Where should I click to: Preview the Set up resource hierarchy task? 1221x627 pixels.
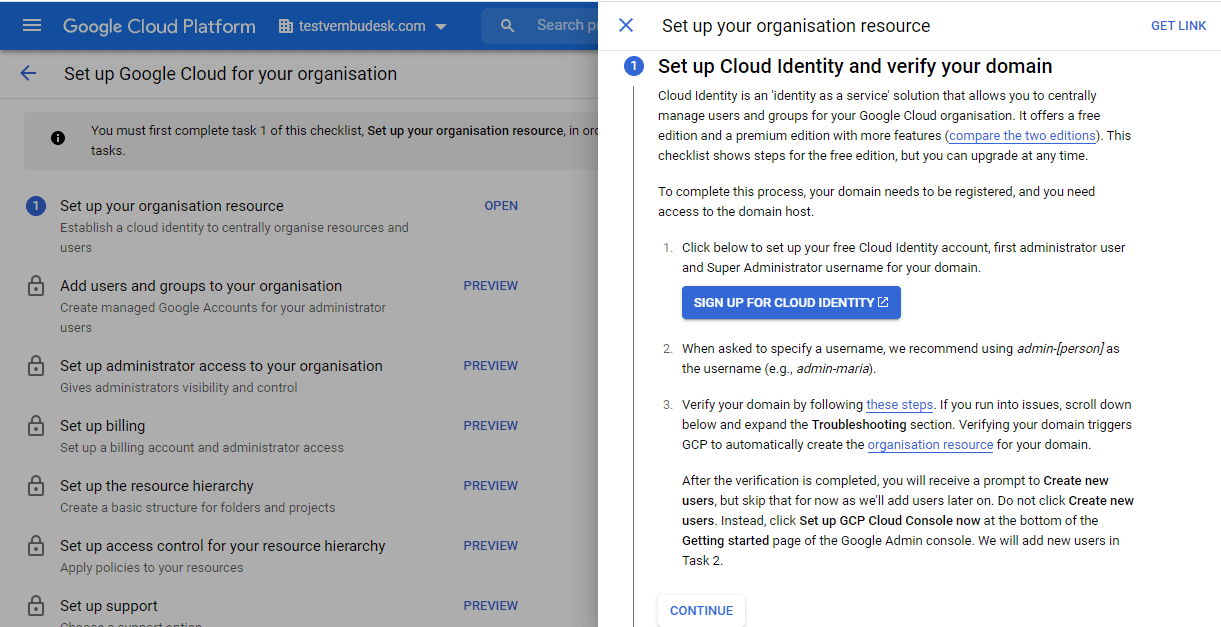point(490,486)
